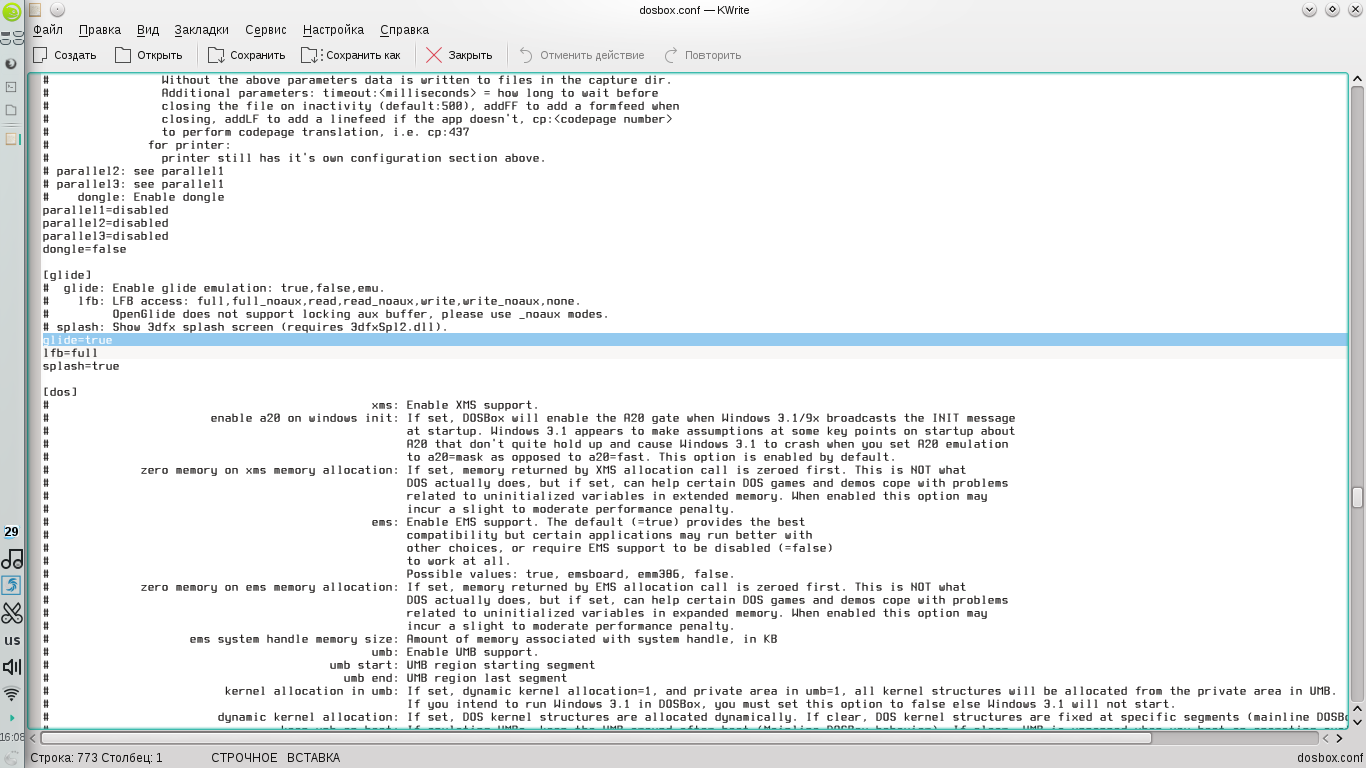
Task: Toggle the ВСТАВКА insert mode indicator
Action: click(313, 758)
